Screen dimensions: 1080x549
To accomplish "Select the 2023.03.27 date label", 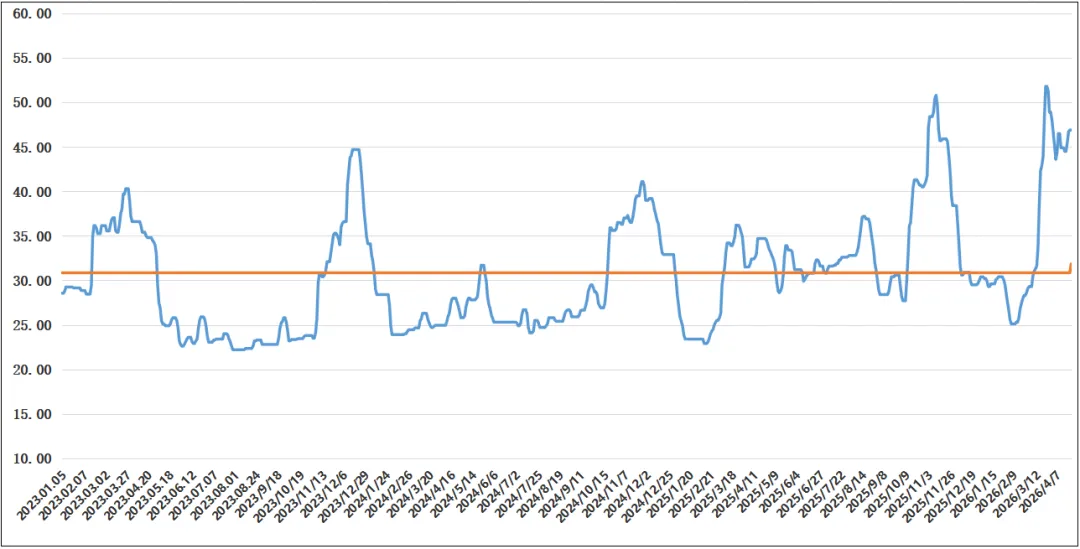I will (104, 495).
